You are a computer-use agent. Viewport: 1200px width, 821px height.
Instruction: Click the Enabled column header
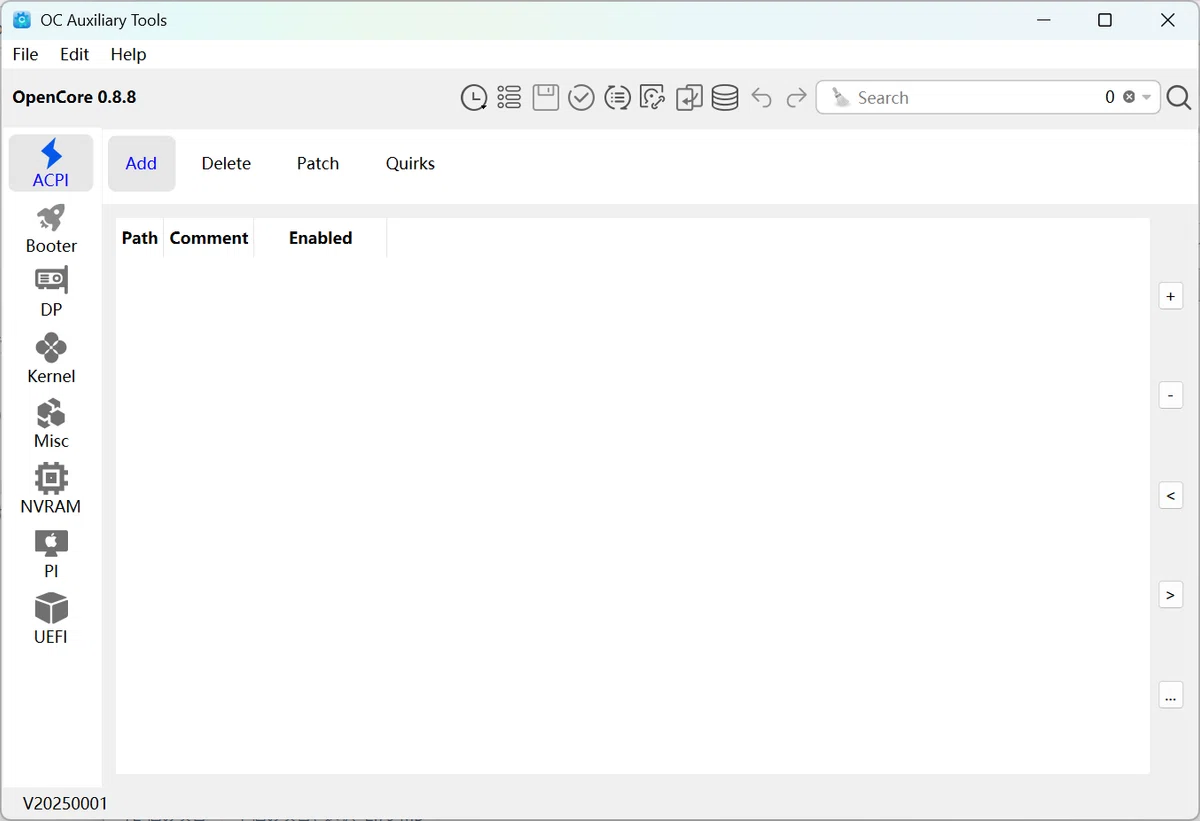320,238
